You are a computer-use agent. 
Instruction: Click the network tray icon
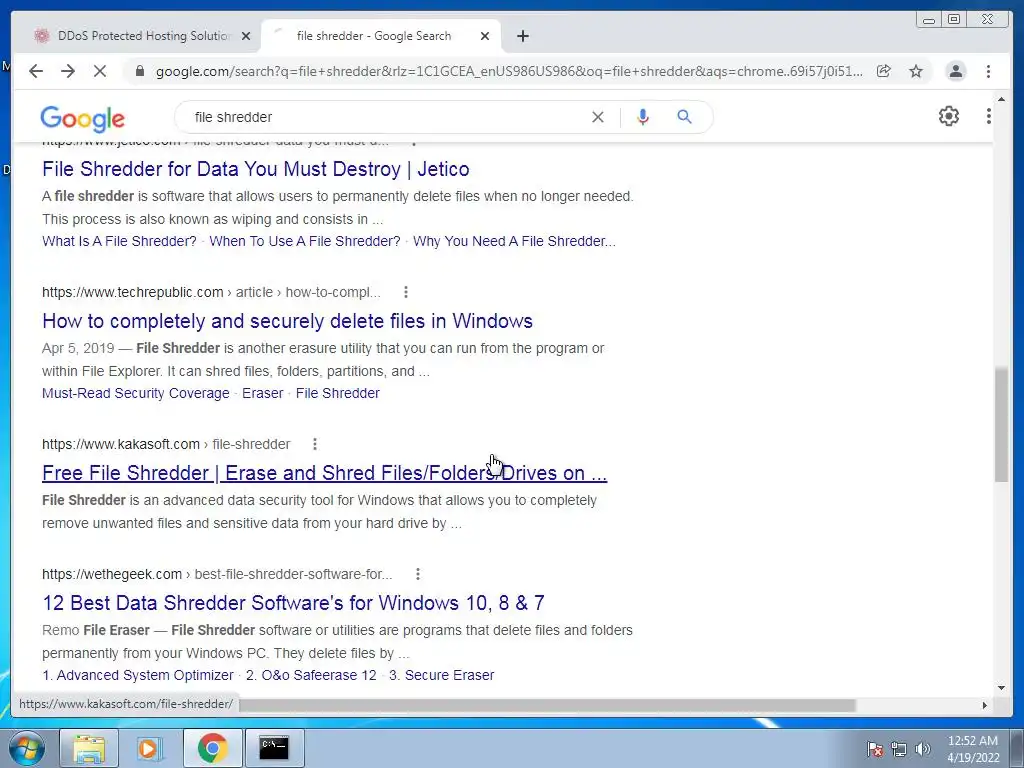click(x=899, y=749)
